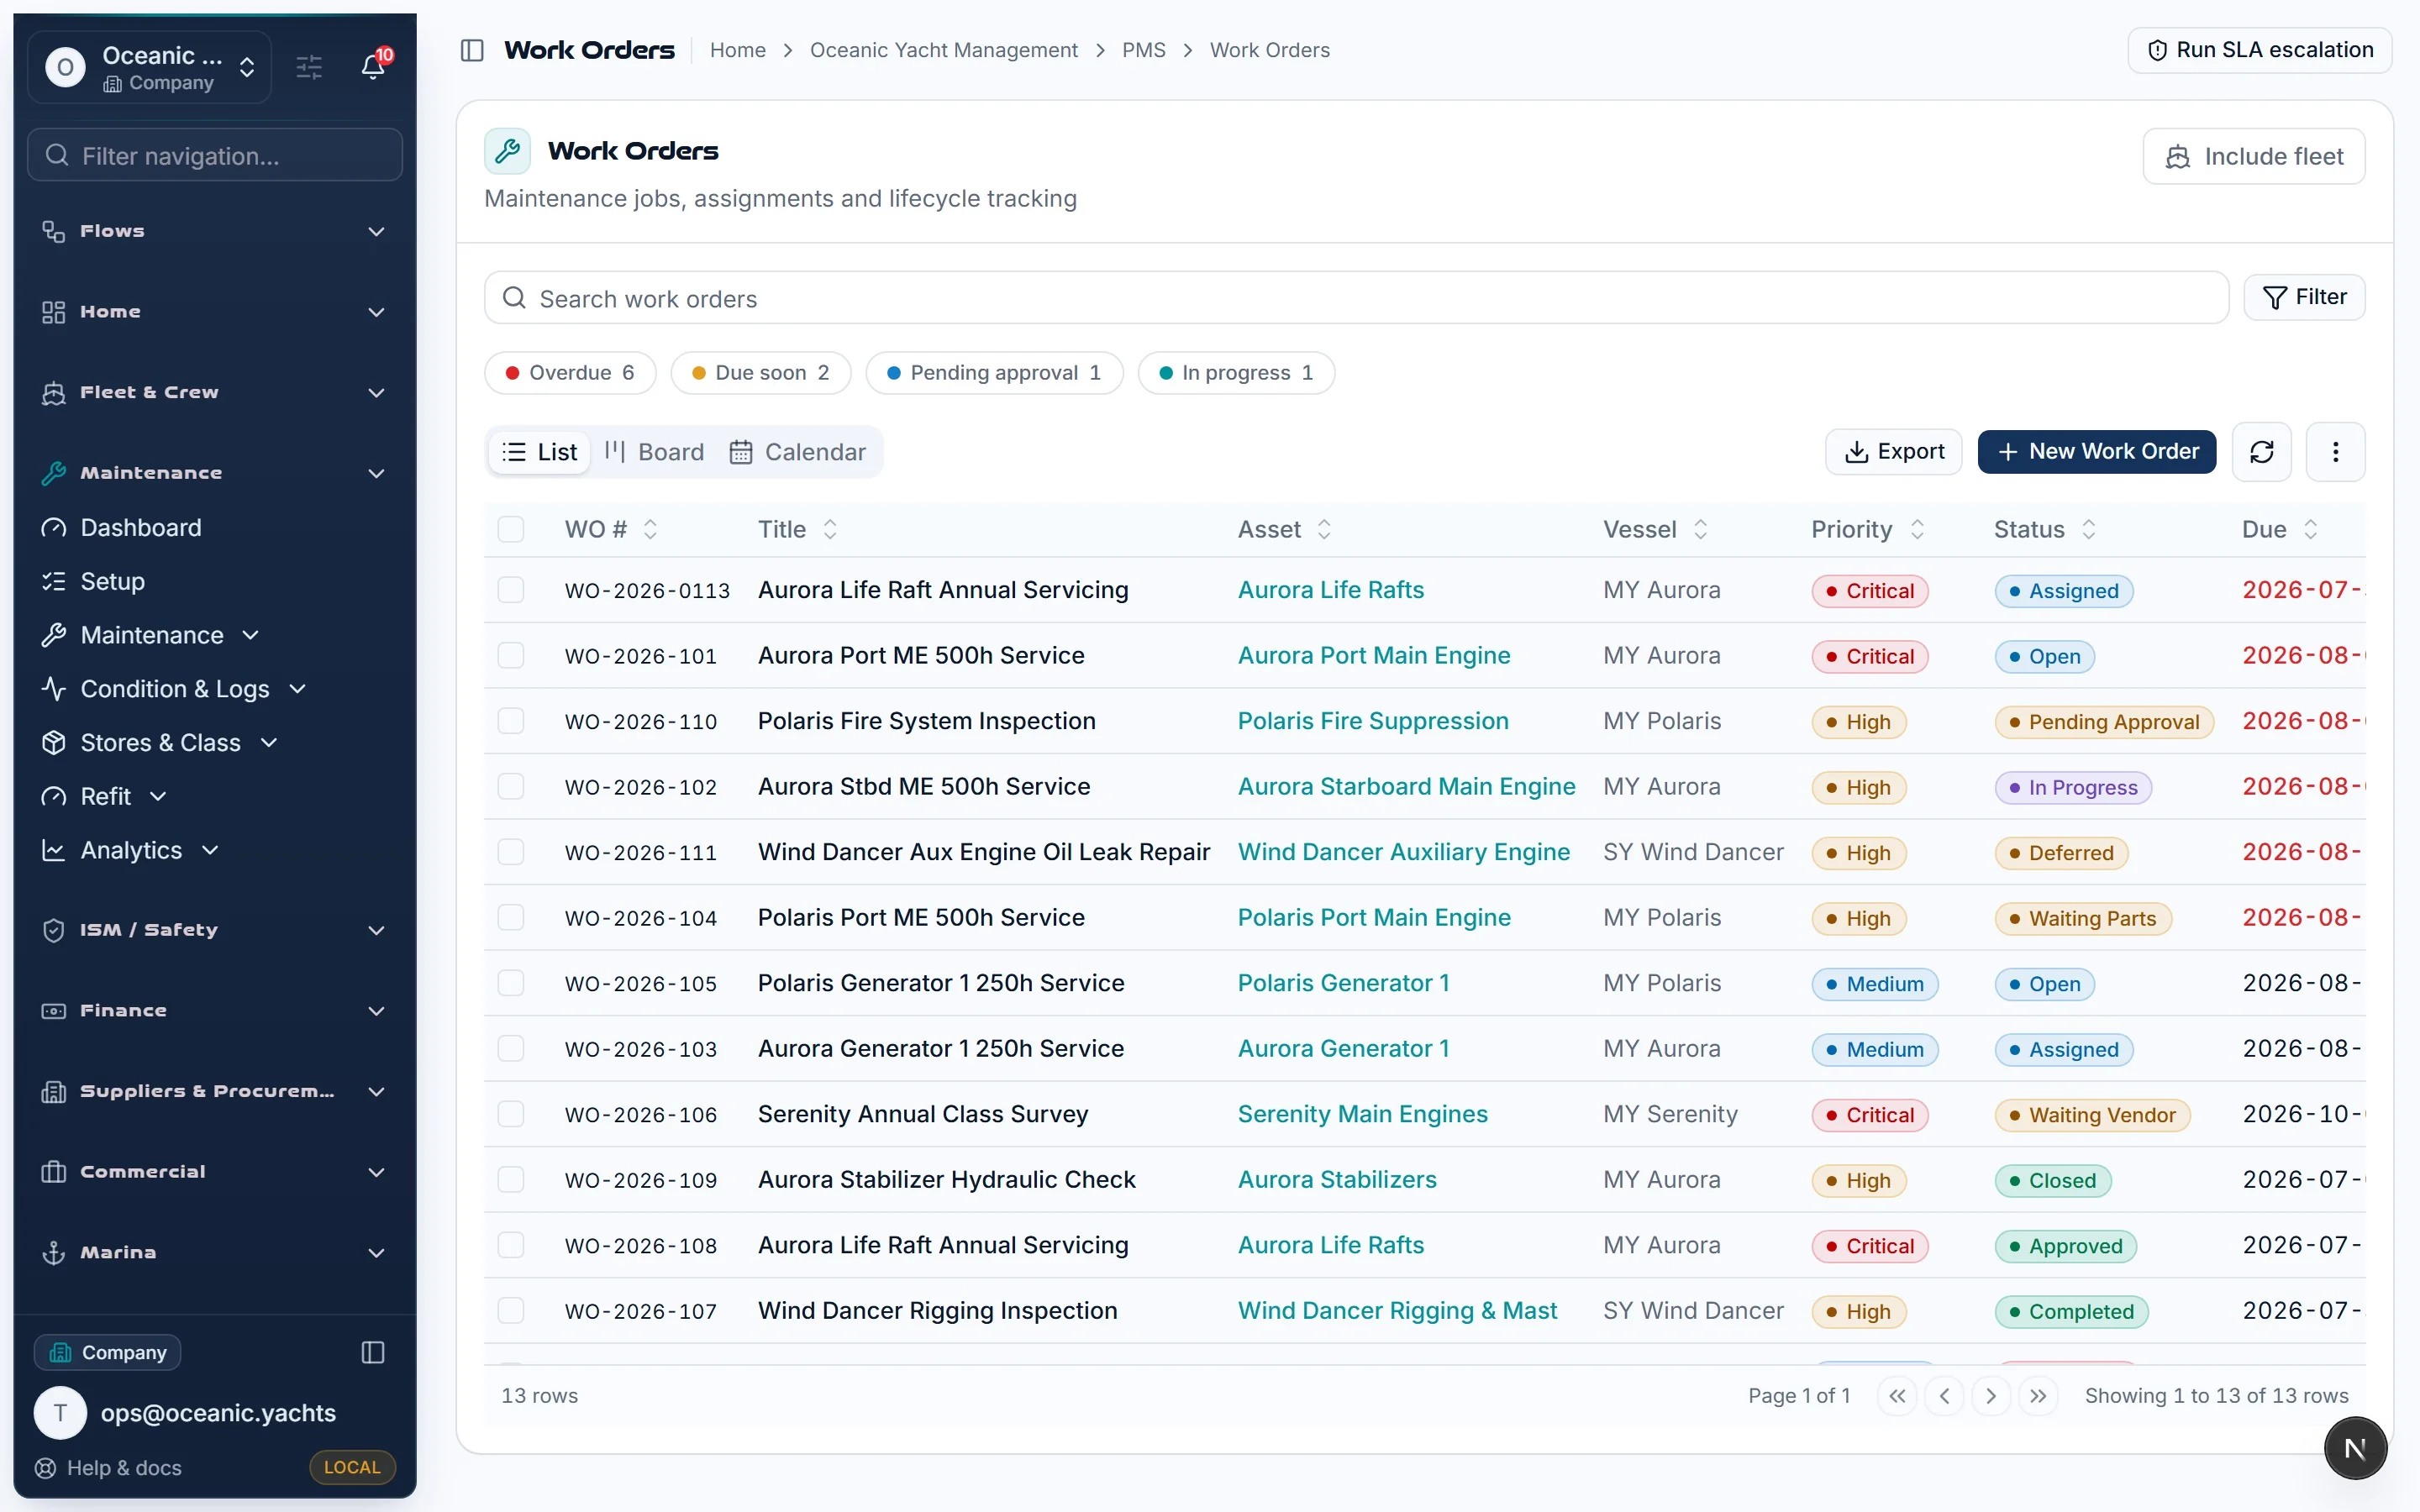The height and width of the screenshot is (1512, 2420).
Task: Expand Home section in sidebar
Action: 214,312
